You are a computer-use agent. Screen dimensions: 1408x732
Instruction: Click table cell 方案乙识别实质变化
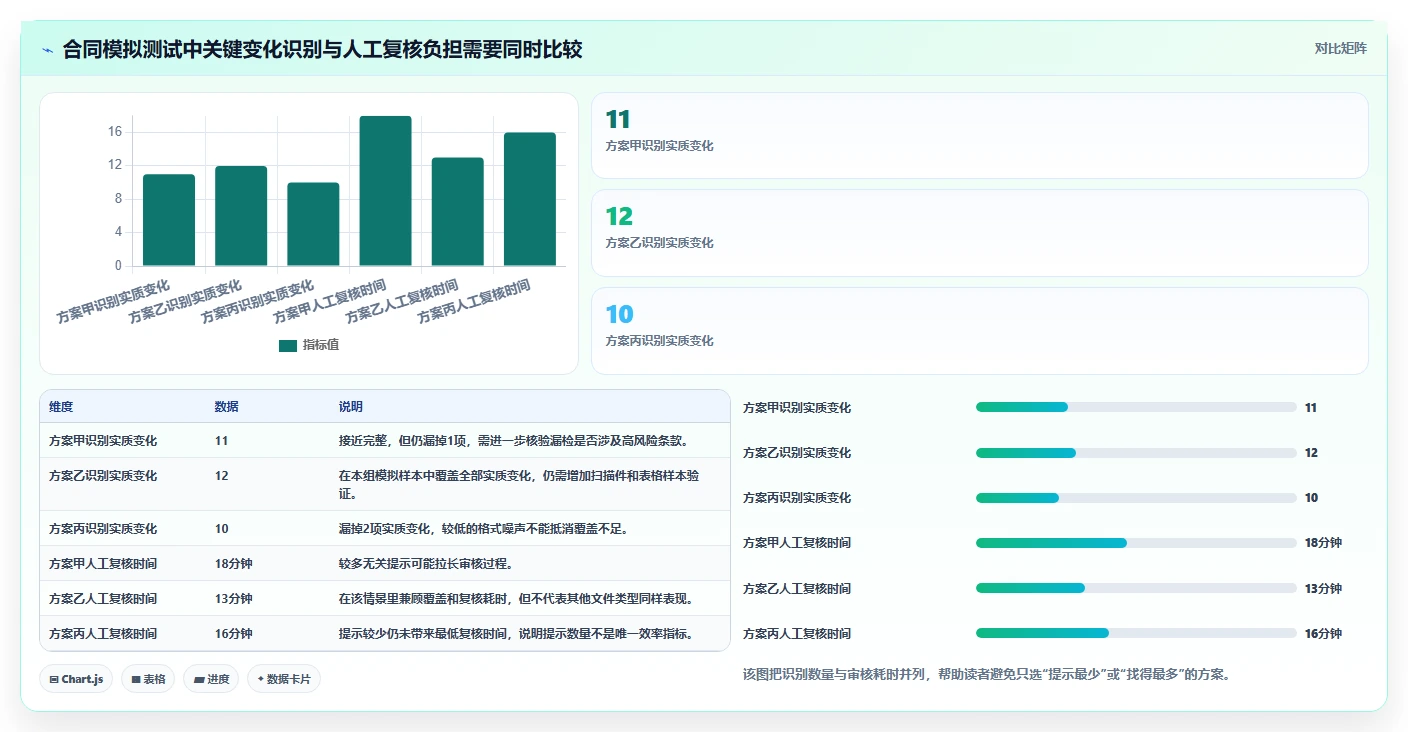coord(103,476)
